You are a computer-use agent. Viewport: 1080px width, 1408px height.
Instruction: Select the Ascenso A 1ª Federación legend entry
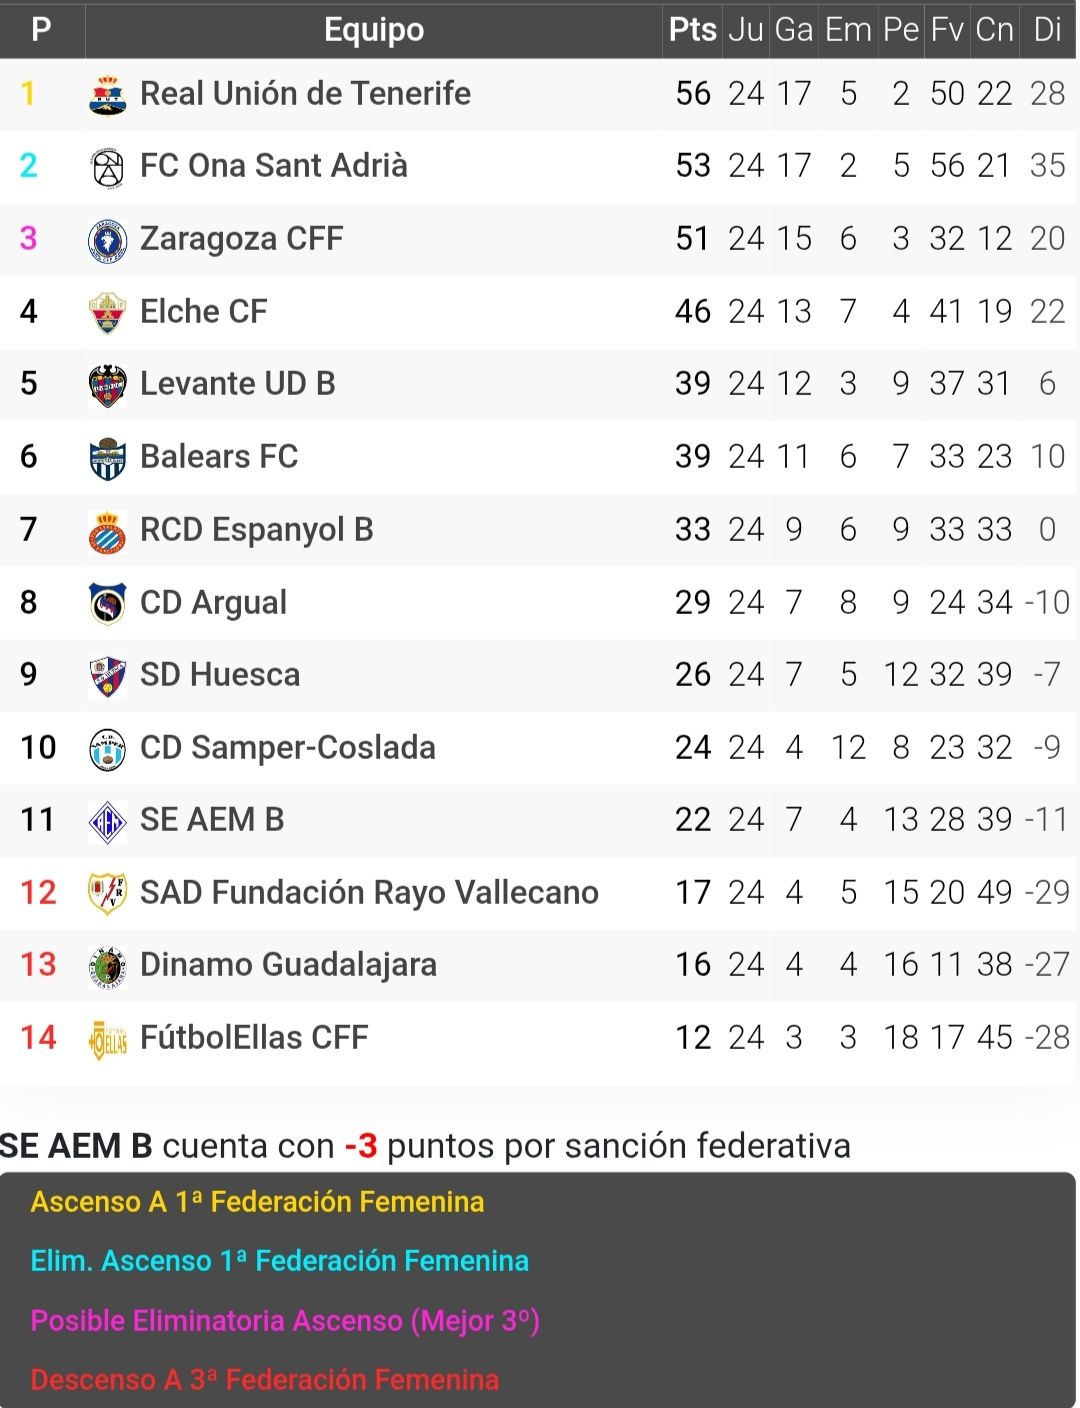tap(257, 1201)
